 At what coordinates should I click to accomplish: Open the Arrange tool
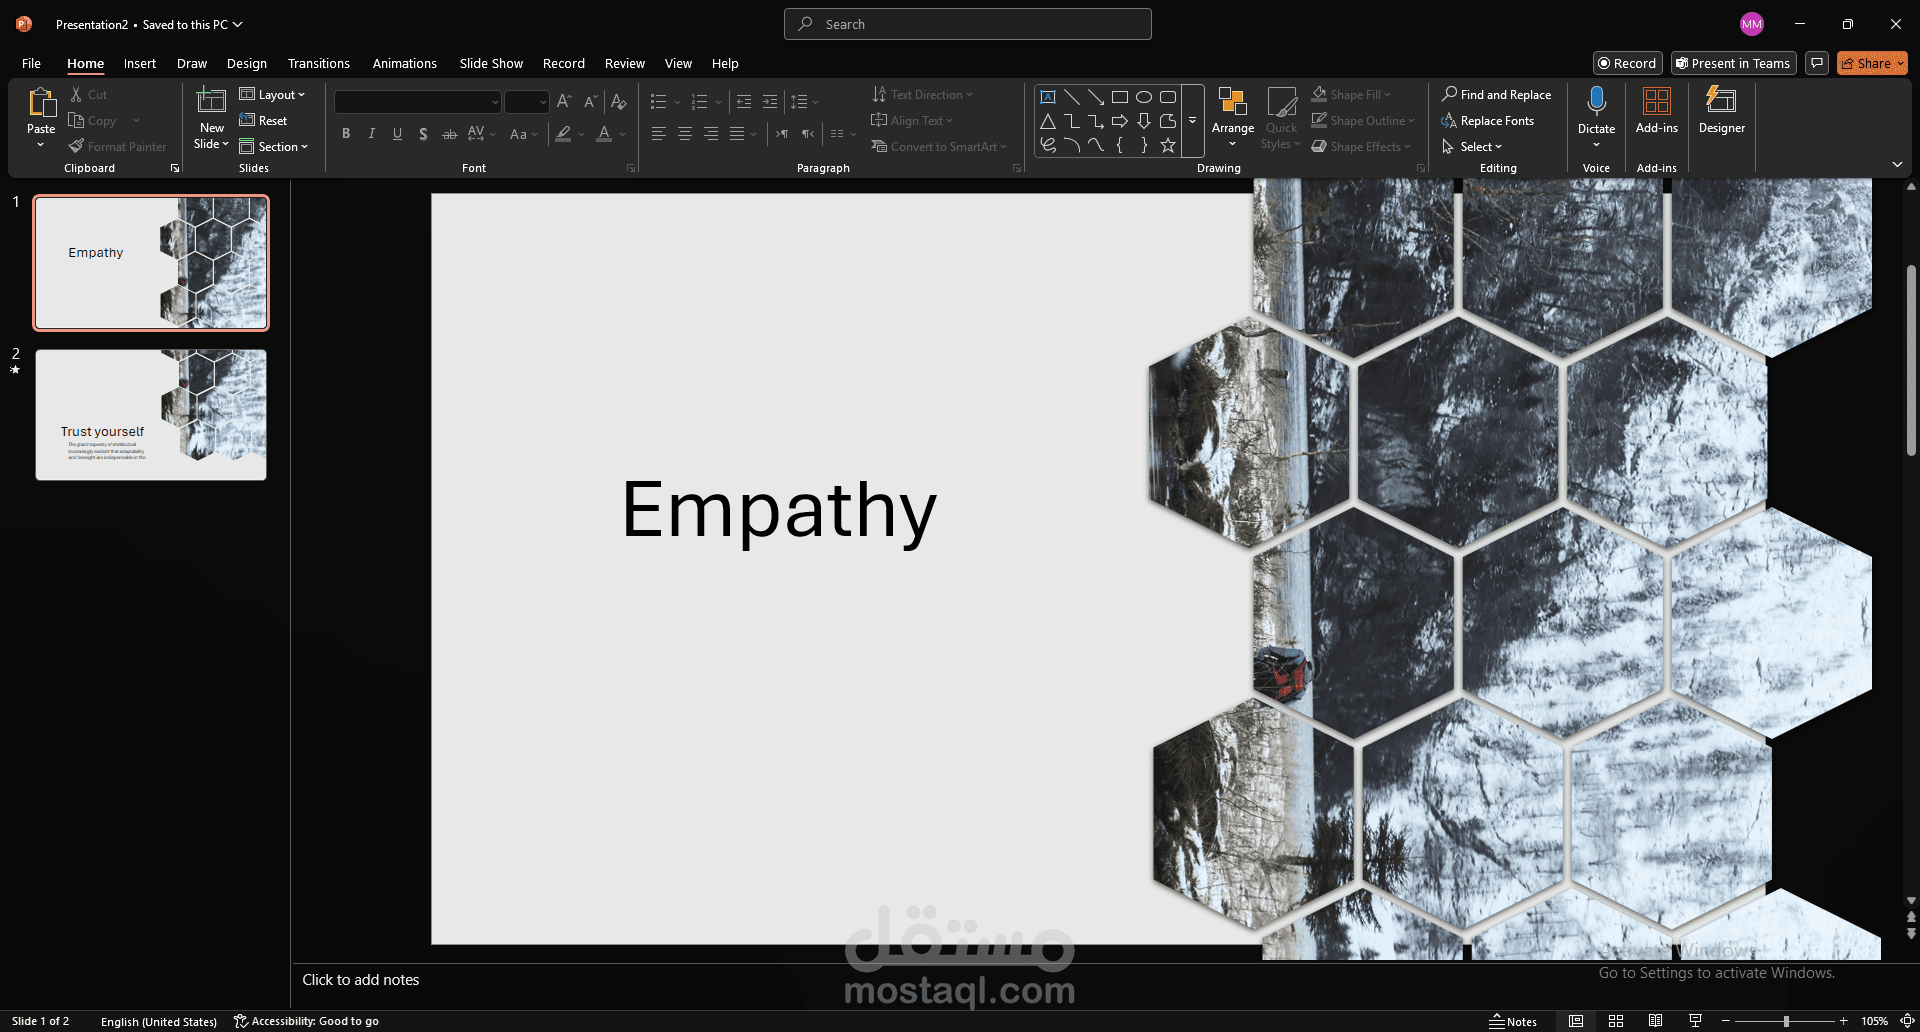click(1233, 118)
